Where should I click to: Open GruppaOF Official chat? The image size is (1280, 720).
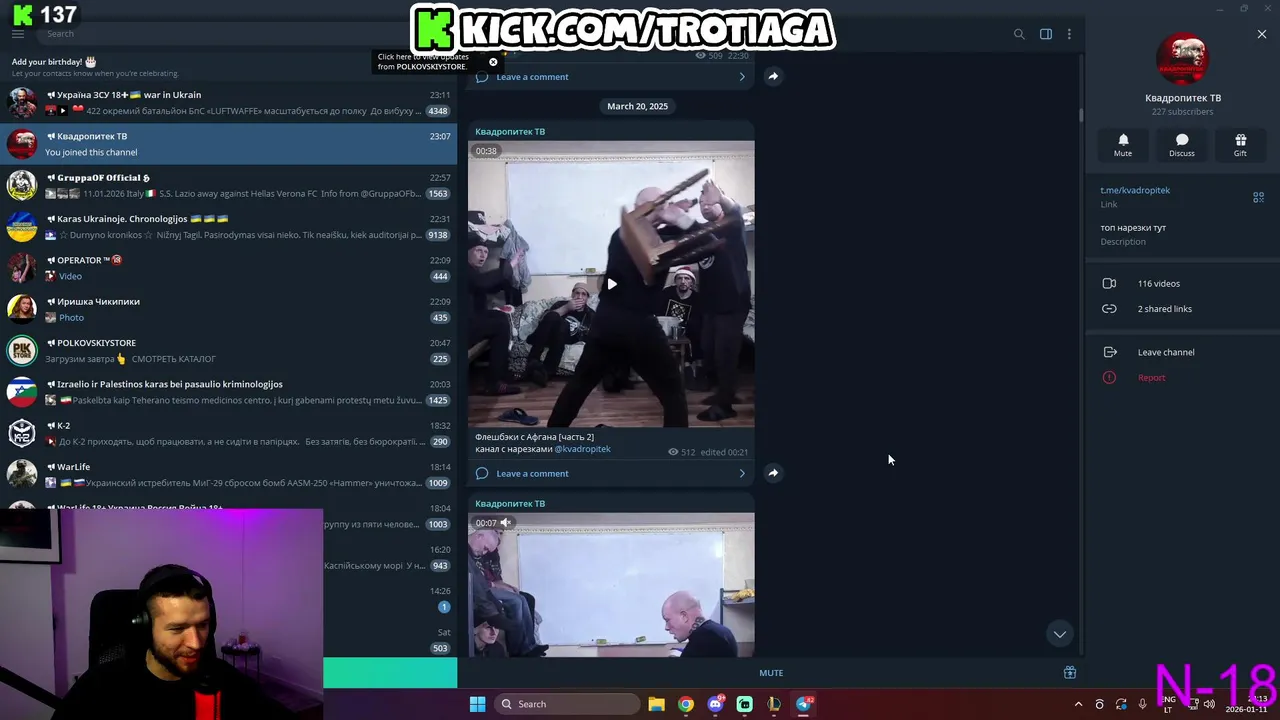(229, 185)
